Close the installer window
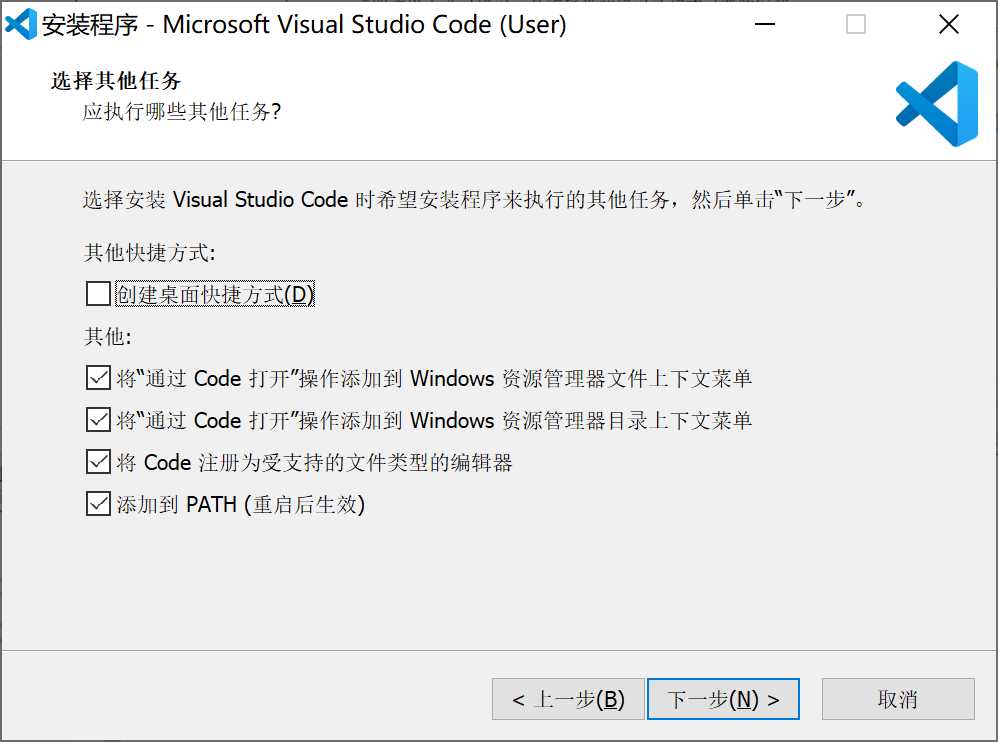The width and height of the screenshot is (998, 742). pyautogui.click(x=948, y=25)
